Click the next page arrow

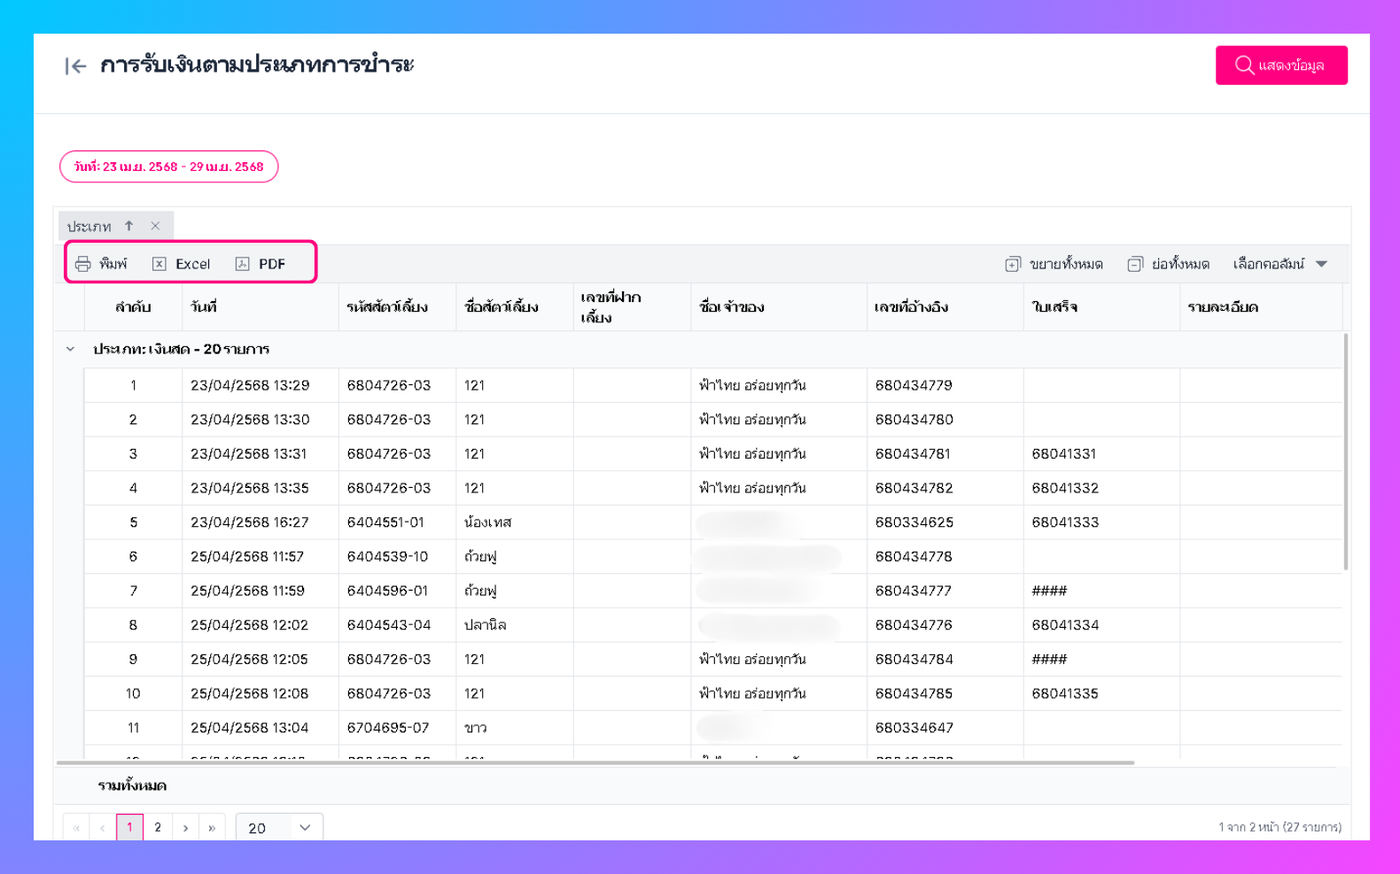185,827
